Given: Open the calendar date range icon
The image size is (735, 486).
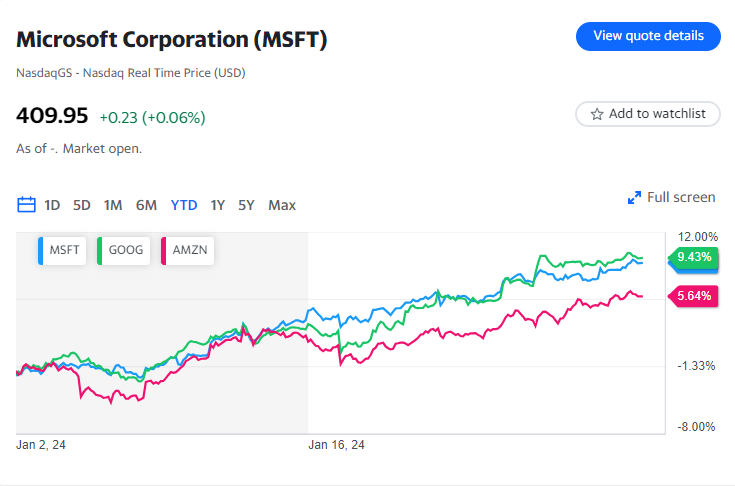Looking at the screenshot, I should (x=27, y=205).
